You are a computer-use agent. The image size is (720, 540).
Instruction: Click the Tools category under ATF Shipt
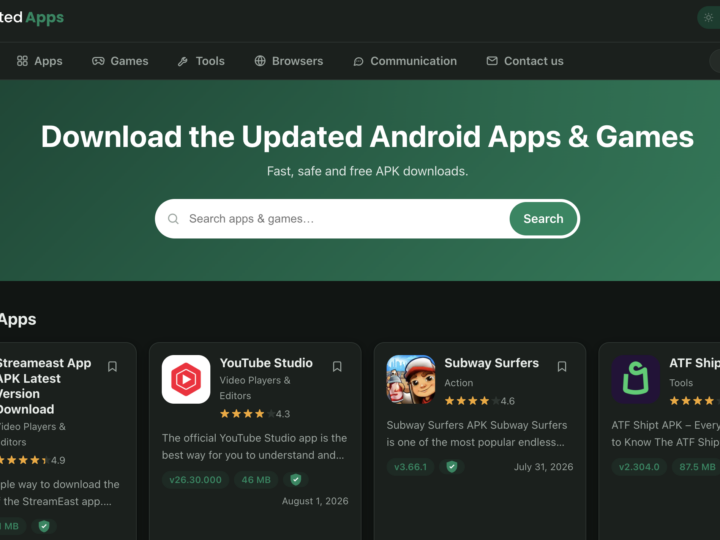[681, 382]
